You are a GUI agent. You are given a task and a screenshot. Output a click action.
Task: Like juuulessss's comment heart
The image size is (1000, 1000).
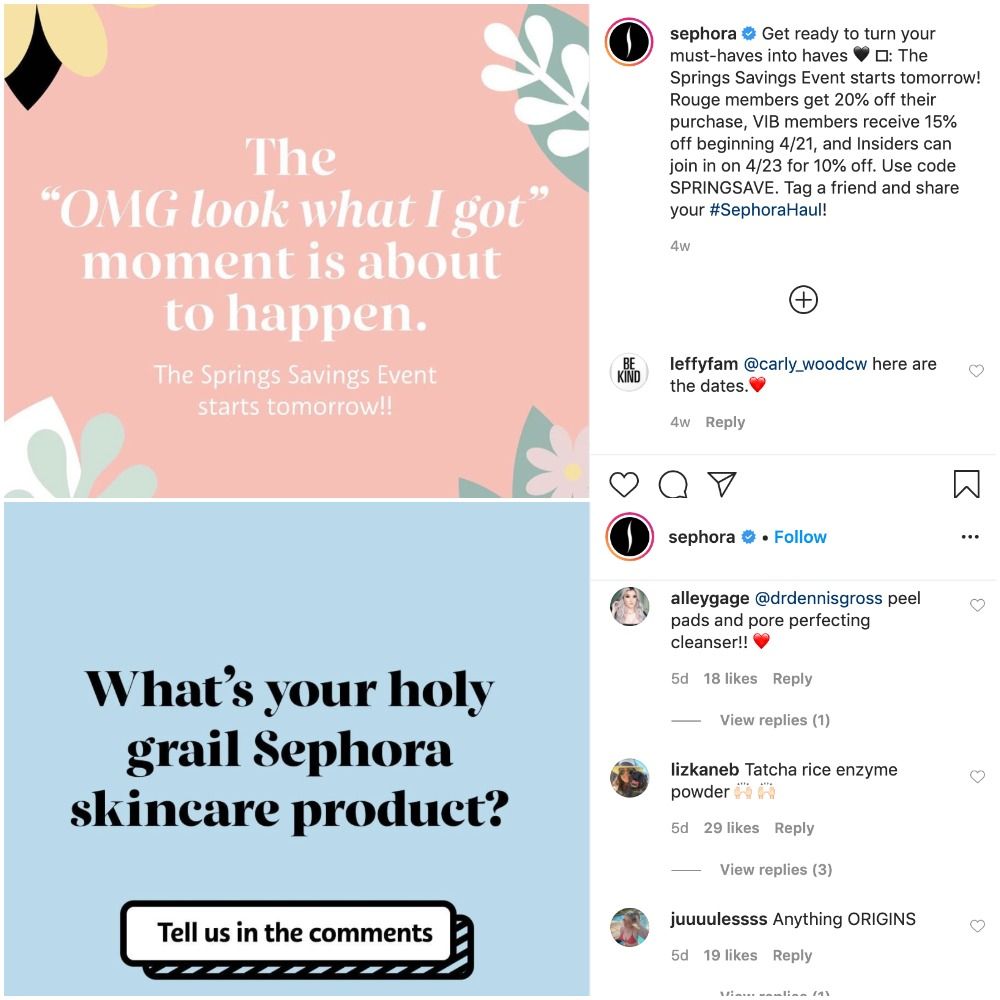coord(978,926)
